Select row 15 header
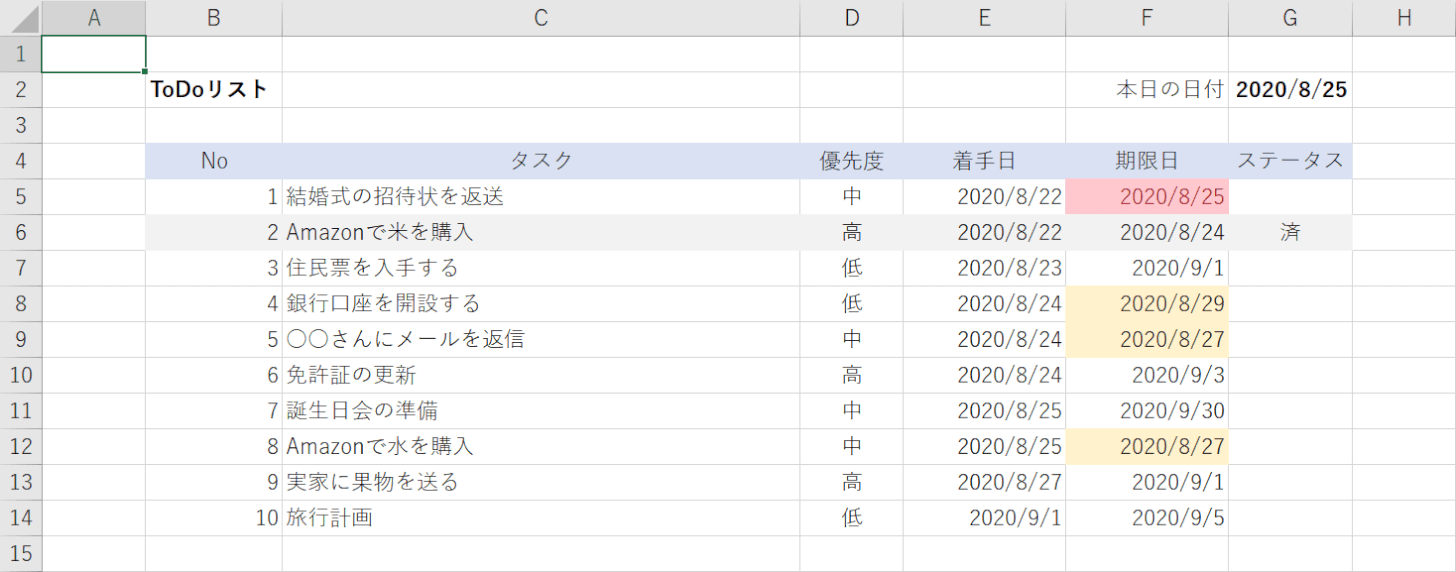This screenshot has width=1456, height=572. pyautogui.click(x=21, y=554)
